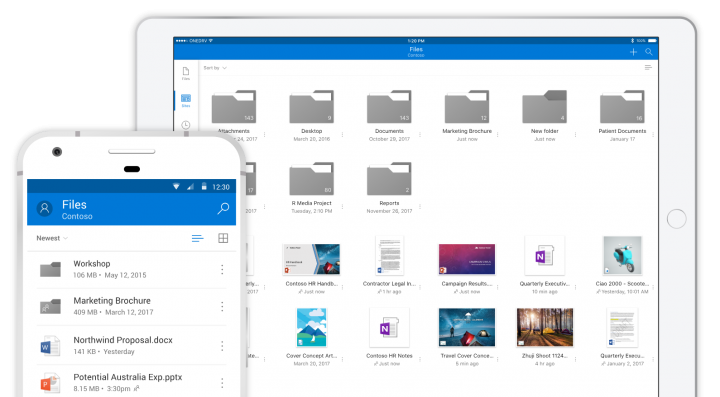The height and width of the screenshot is (397, 720).
Task: Open more options for Patient Documents folder
Action: tap(653, 135)
